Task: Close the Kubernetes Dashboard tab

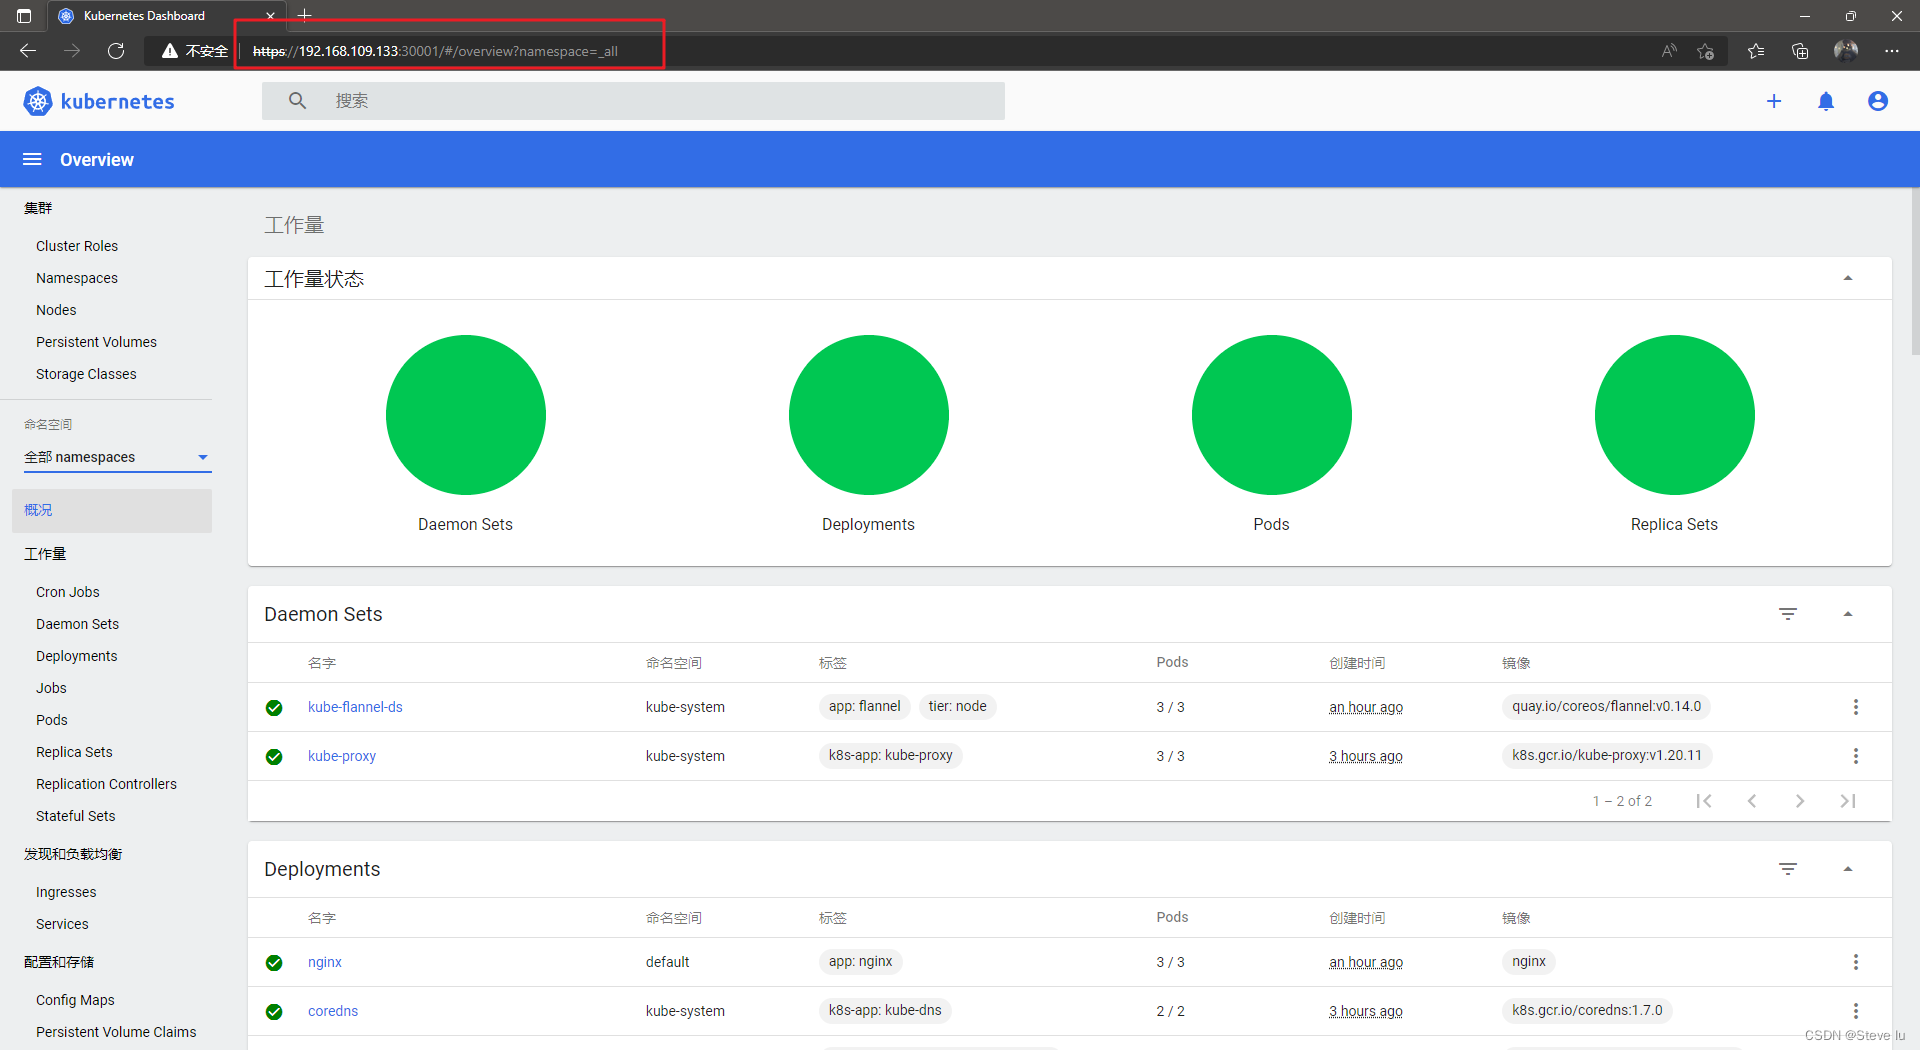Action: click(x=270, y=16)
